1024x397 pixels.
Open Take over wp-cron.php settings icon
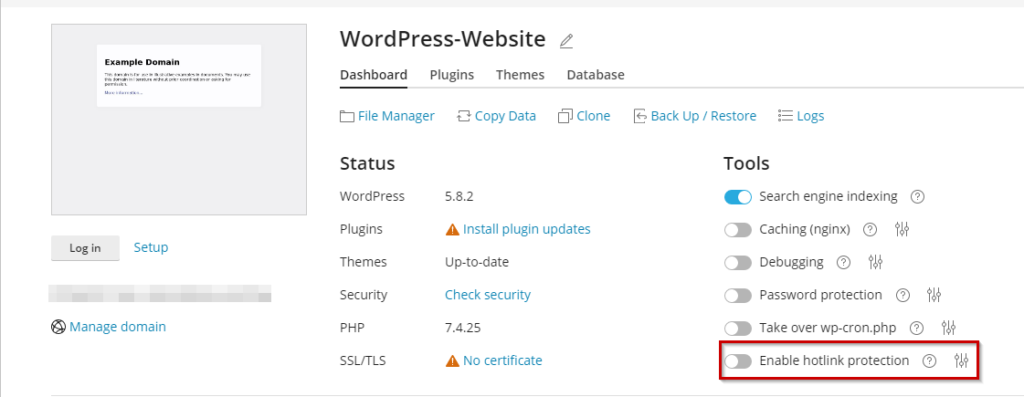tap(949, 328)
